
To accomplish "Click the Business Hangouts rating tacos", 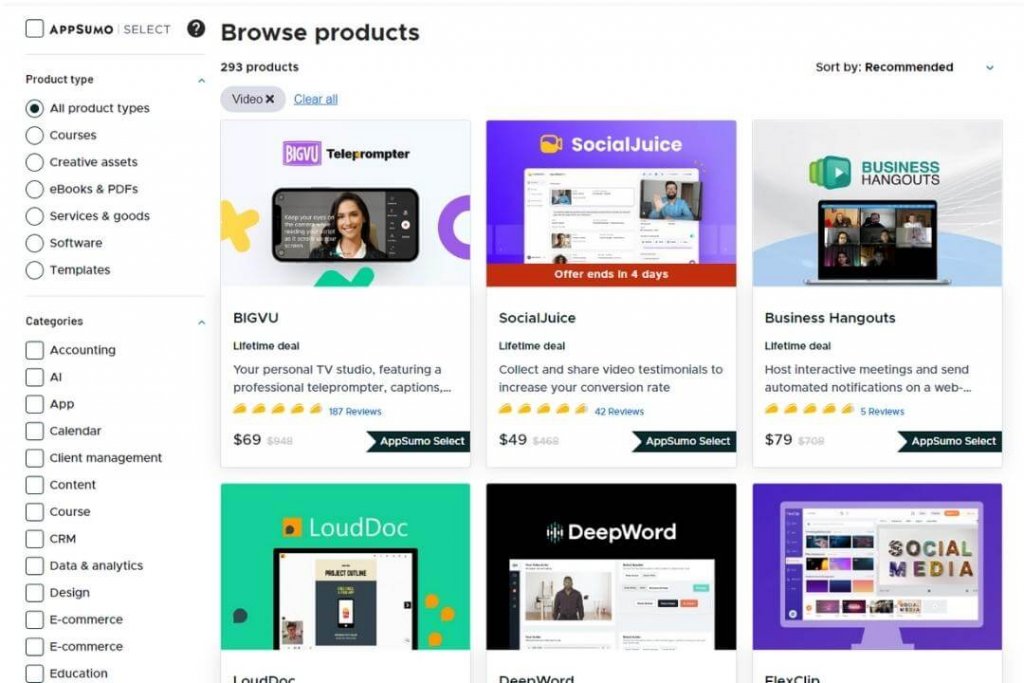I will click(x=809, y=409).
